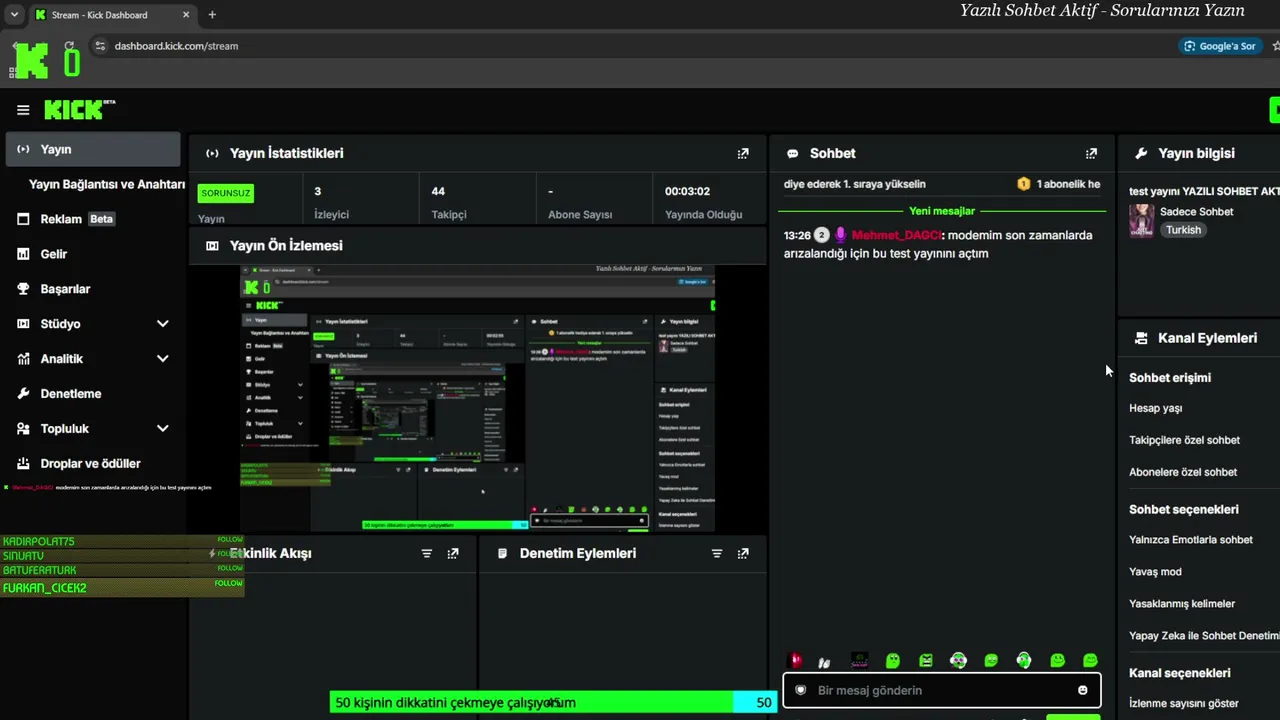Click the Yeni mesajlar divider label

coord(942,211)
